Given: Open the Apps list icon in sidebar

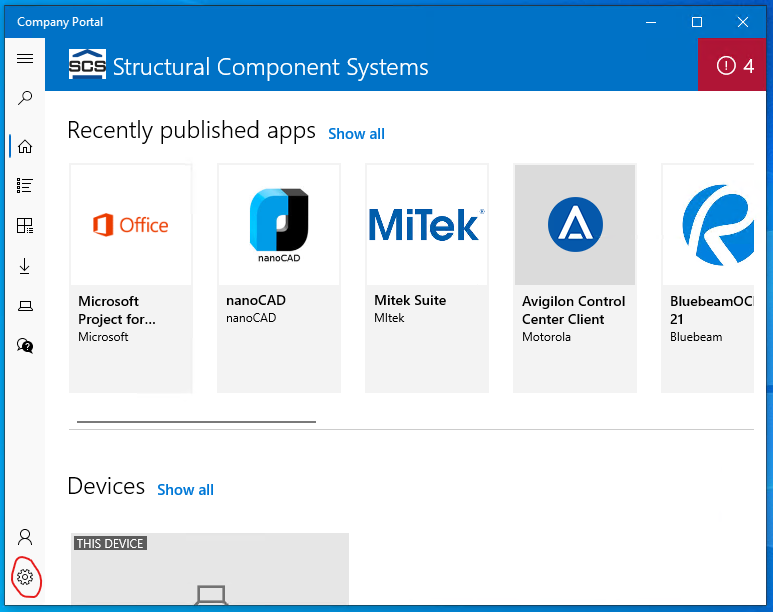Looking at the screenshot, I should 25,186.
